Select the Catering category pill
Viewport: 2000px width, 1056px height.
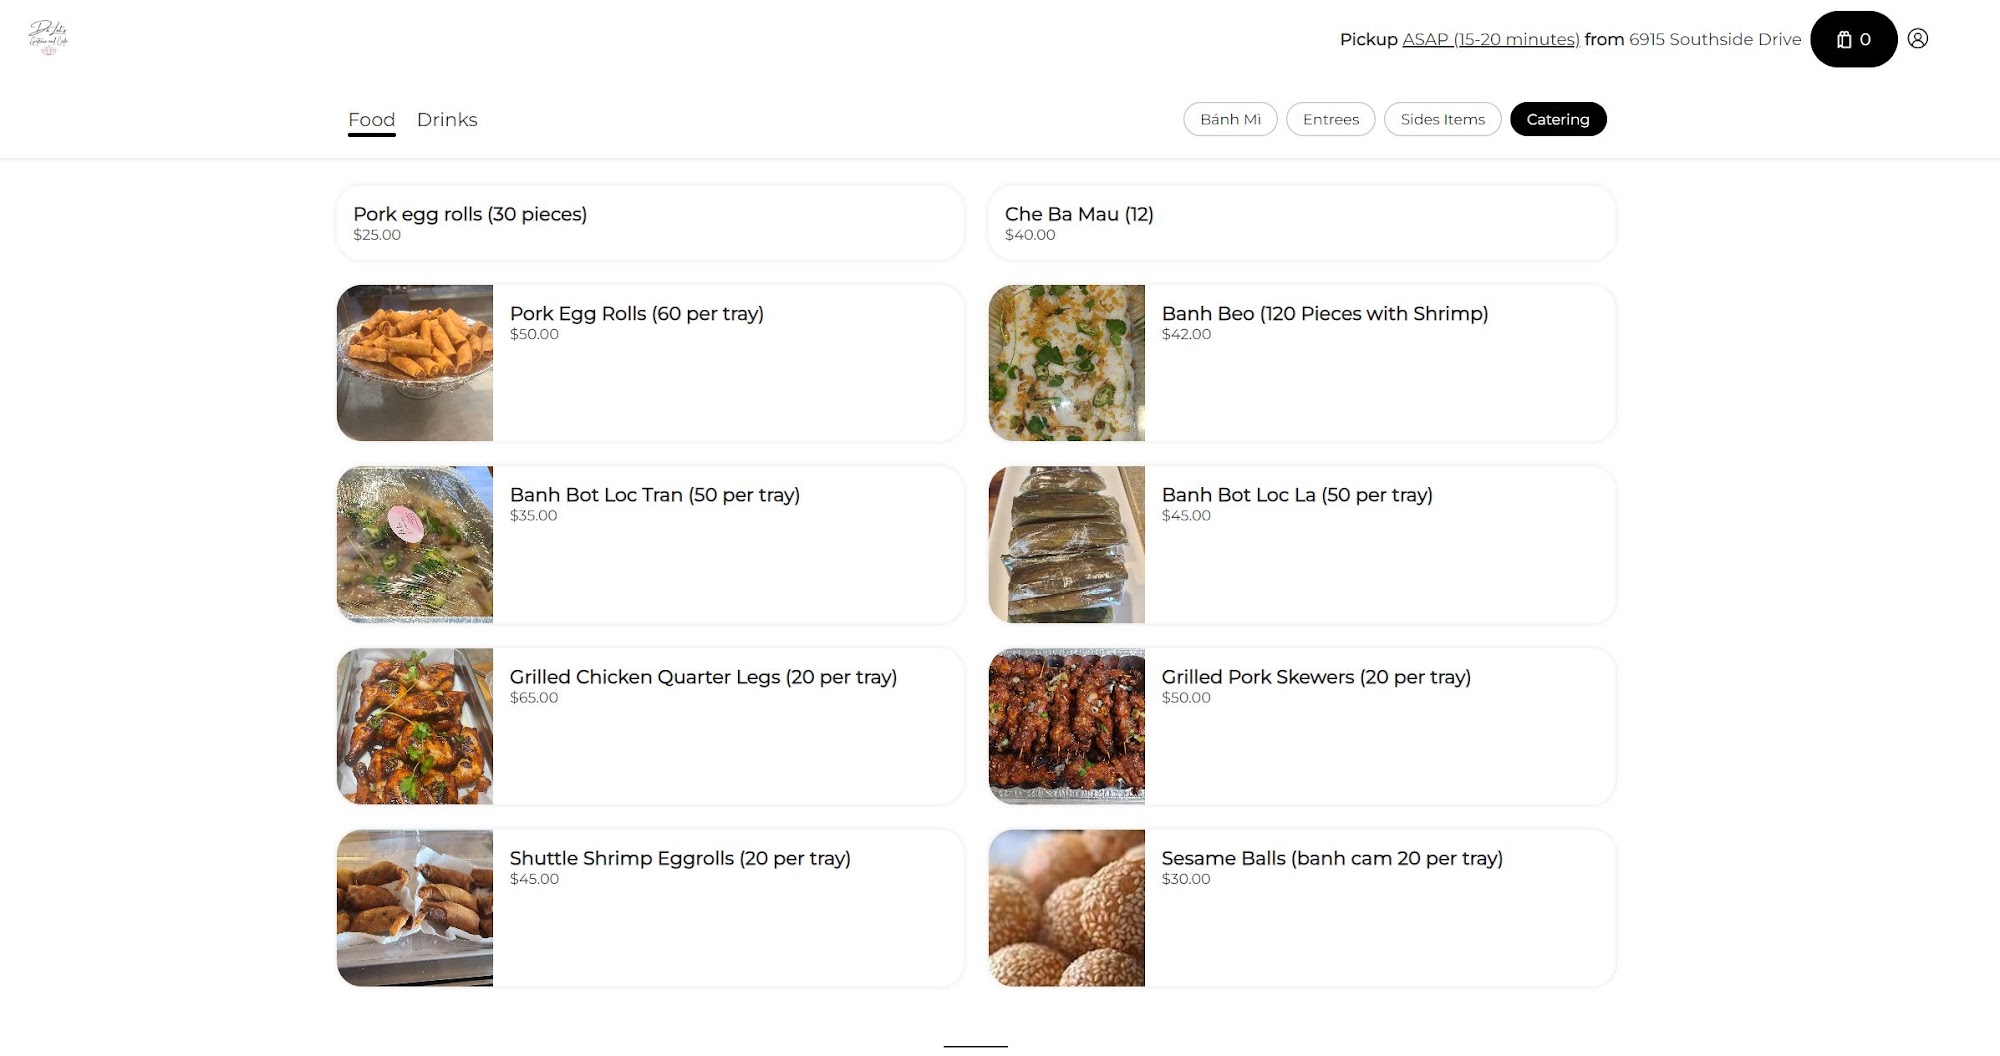[x=1557, y=119]
